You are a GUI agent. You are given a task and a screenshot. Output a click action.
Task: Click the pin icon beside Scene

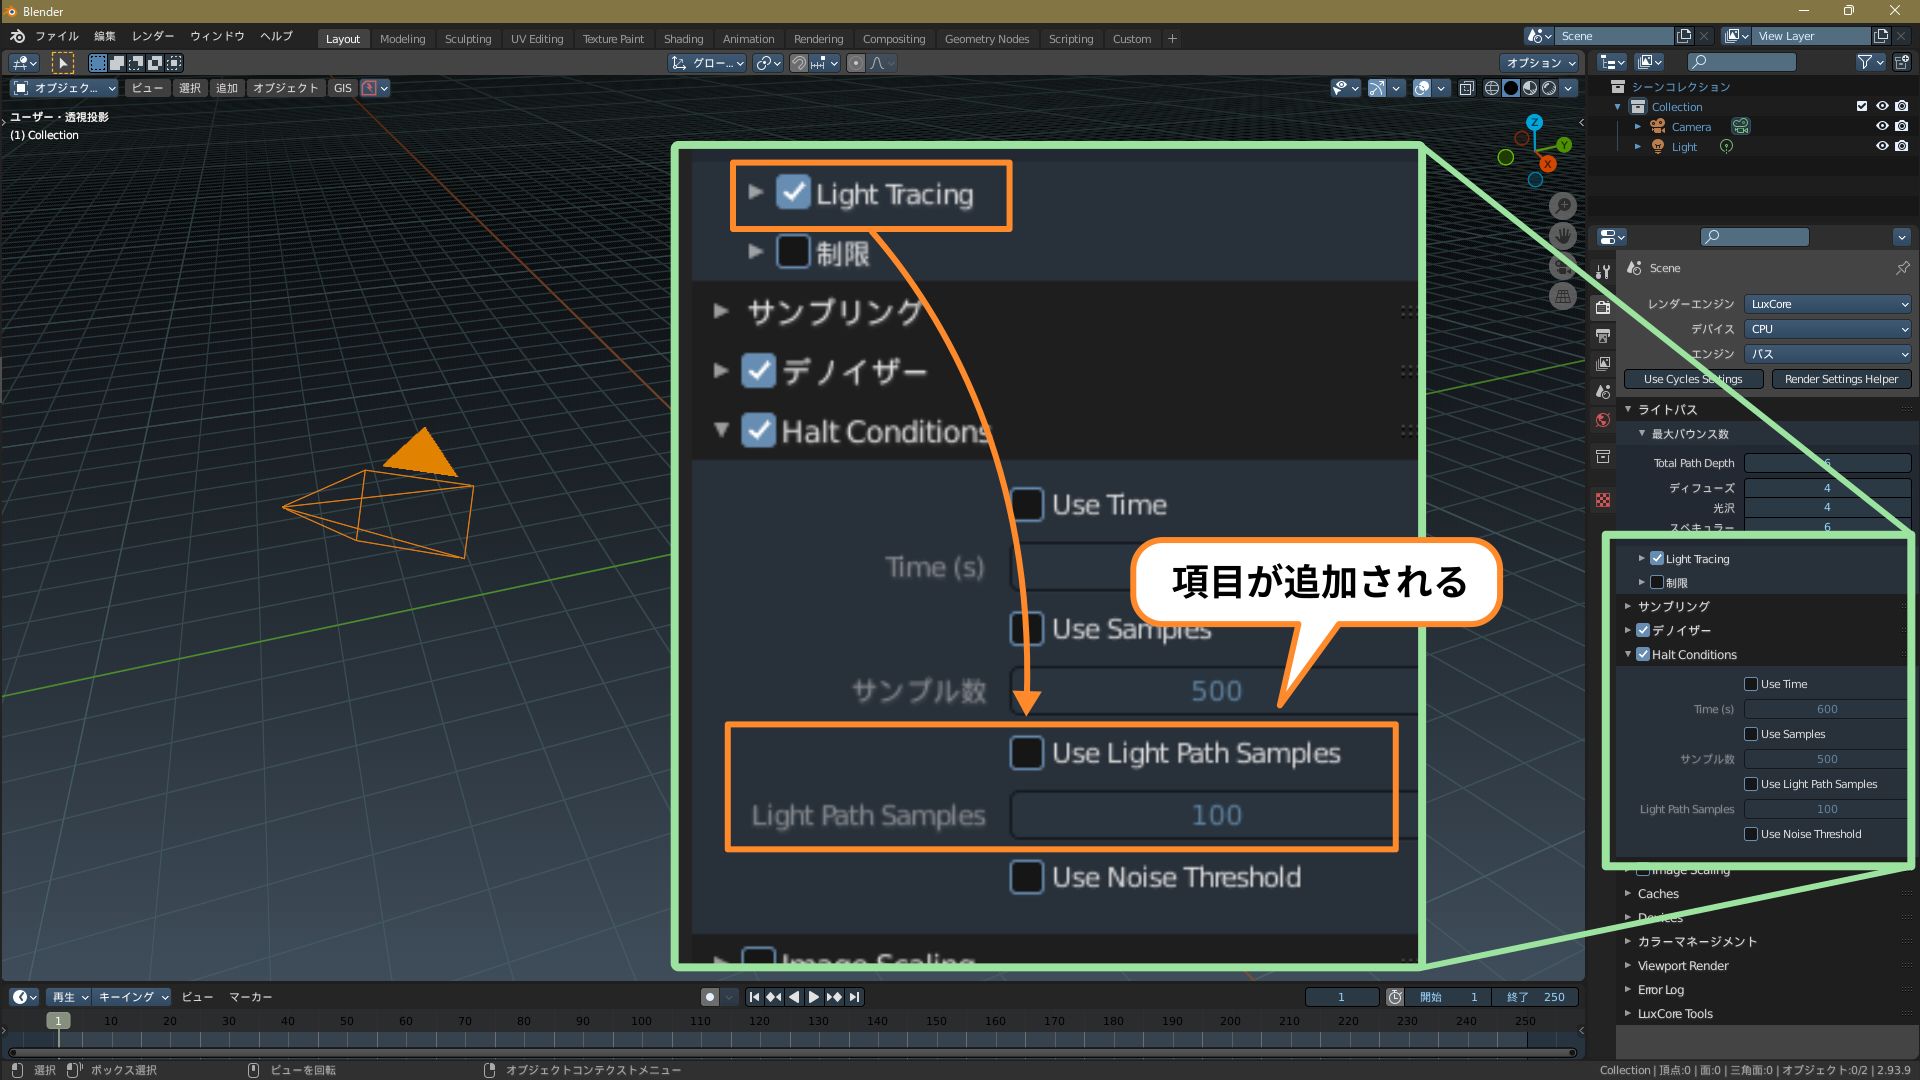tap(1902, 268)
